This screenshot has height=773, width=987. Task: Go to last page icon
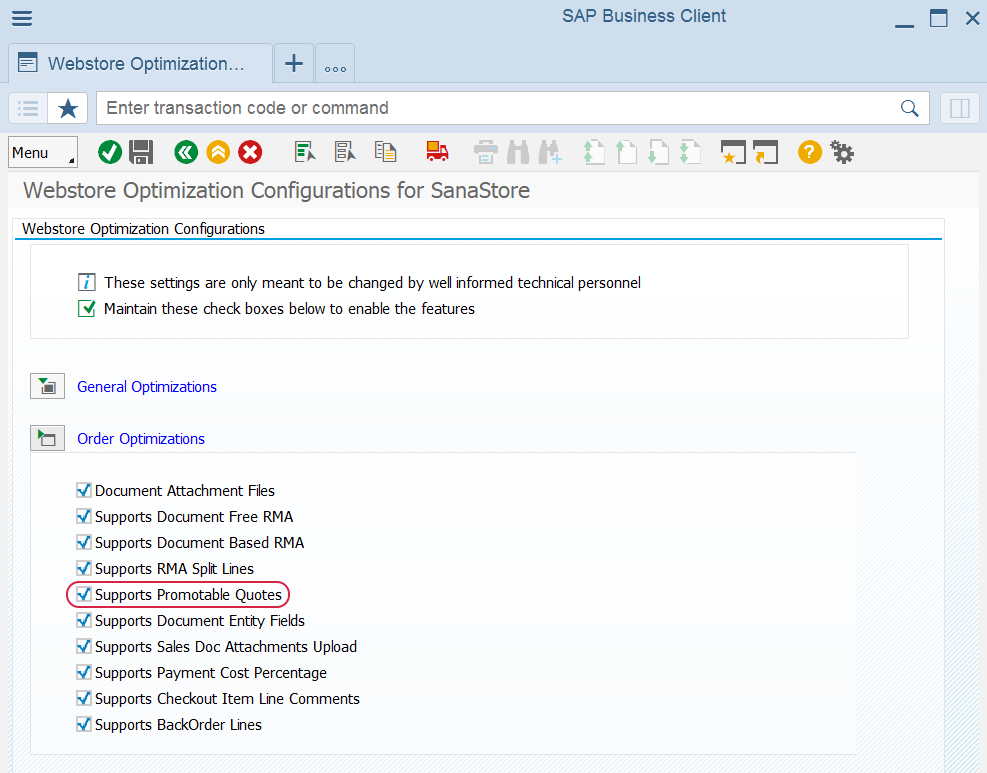(690, 152)
